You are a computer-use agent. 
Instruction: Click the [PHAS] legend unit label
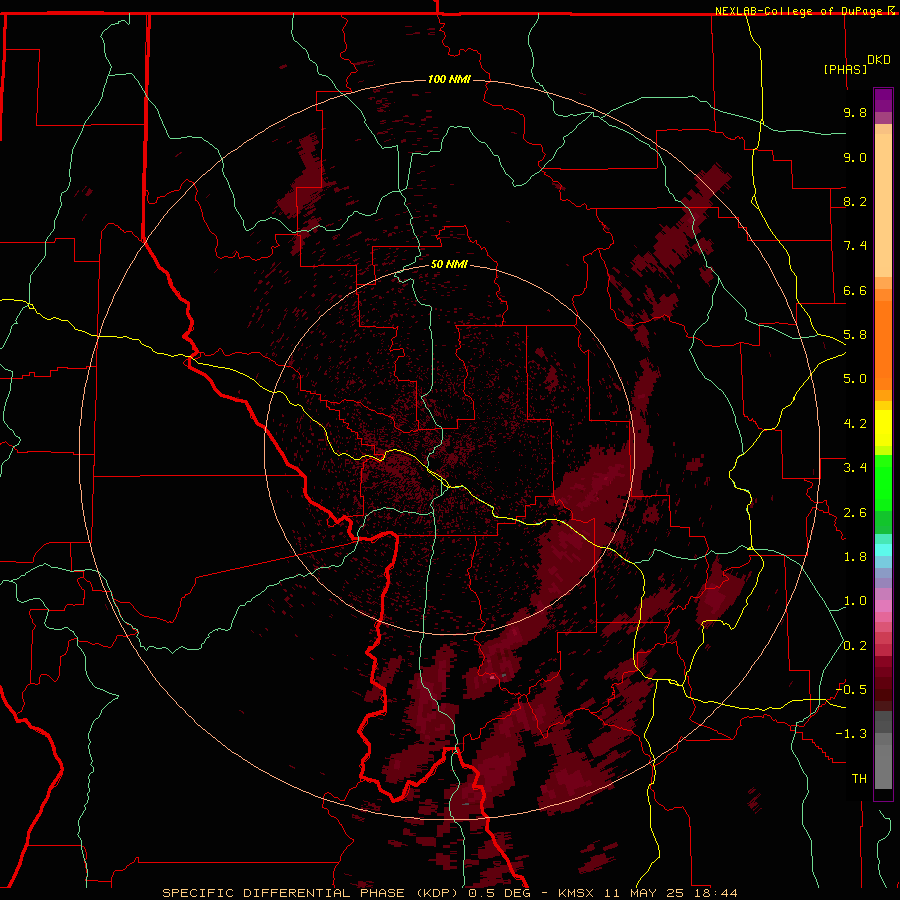point(845,69)
